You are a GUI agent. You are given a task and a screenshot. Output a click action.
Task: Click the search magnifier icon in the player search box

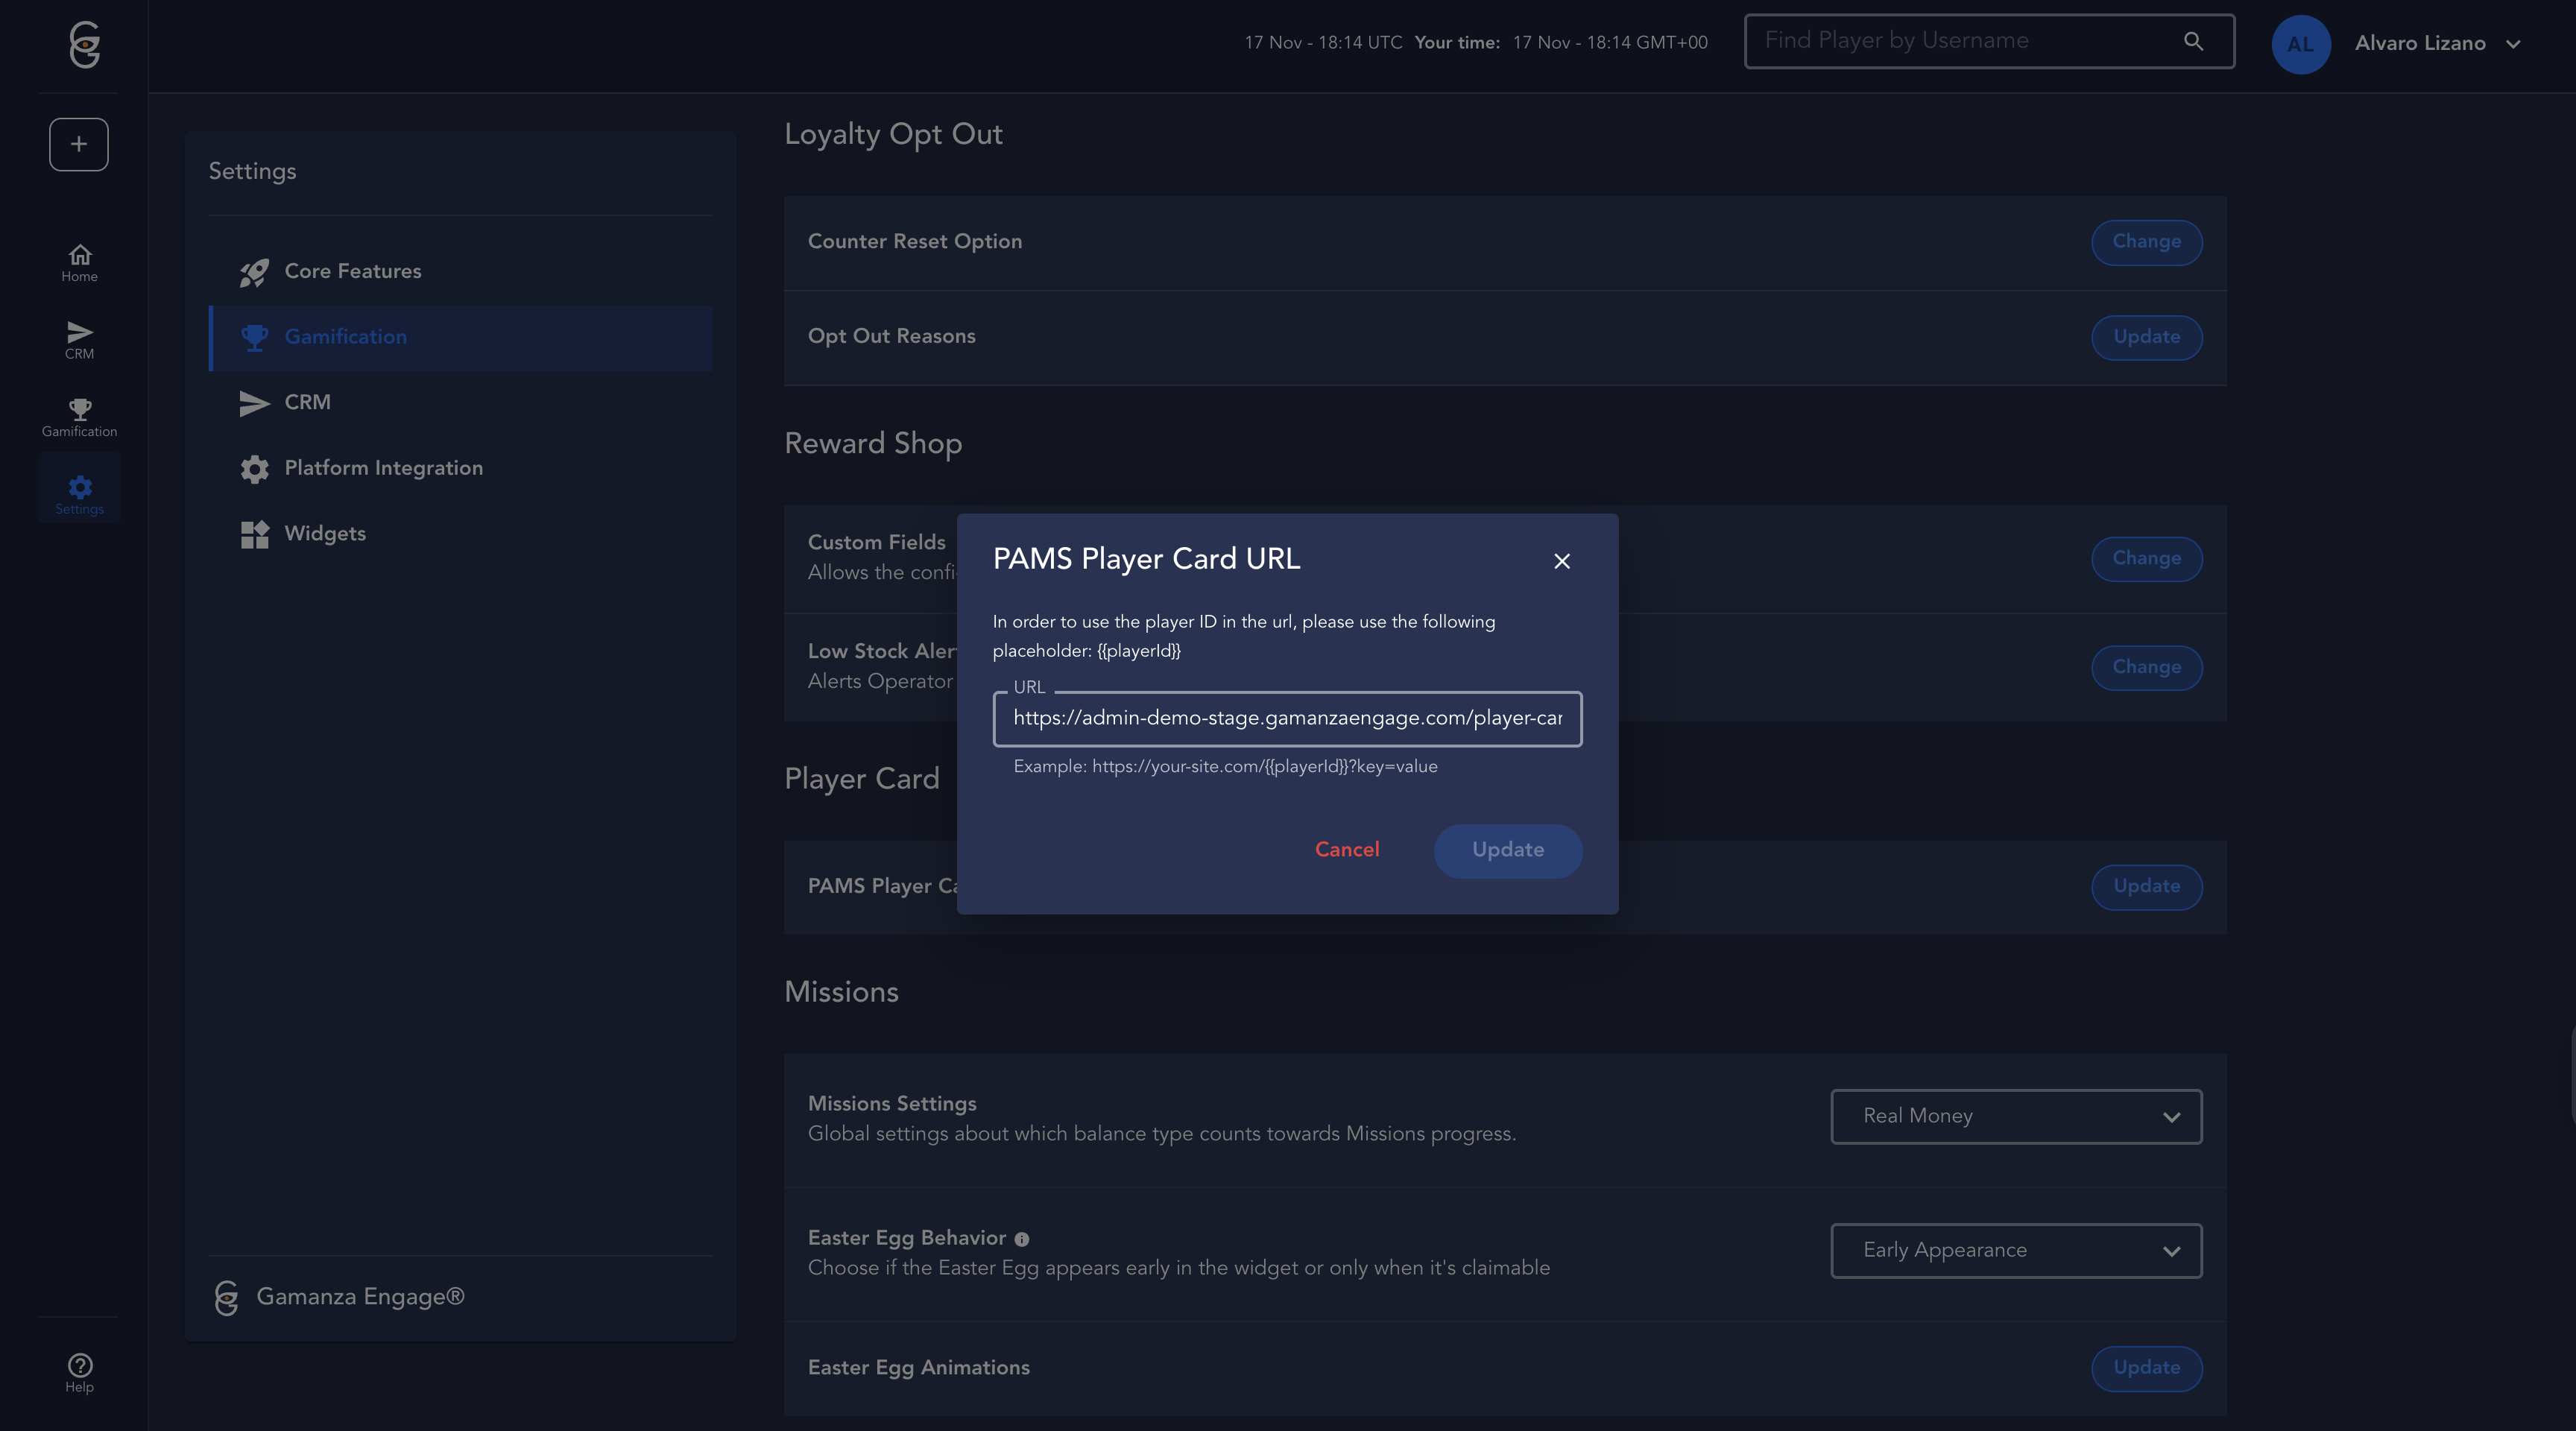coord(2193,41)
